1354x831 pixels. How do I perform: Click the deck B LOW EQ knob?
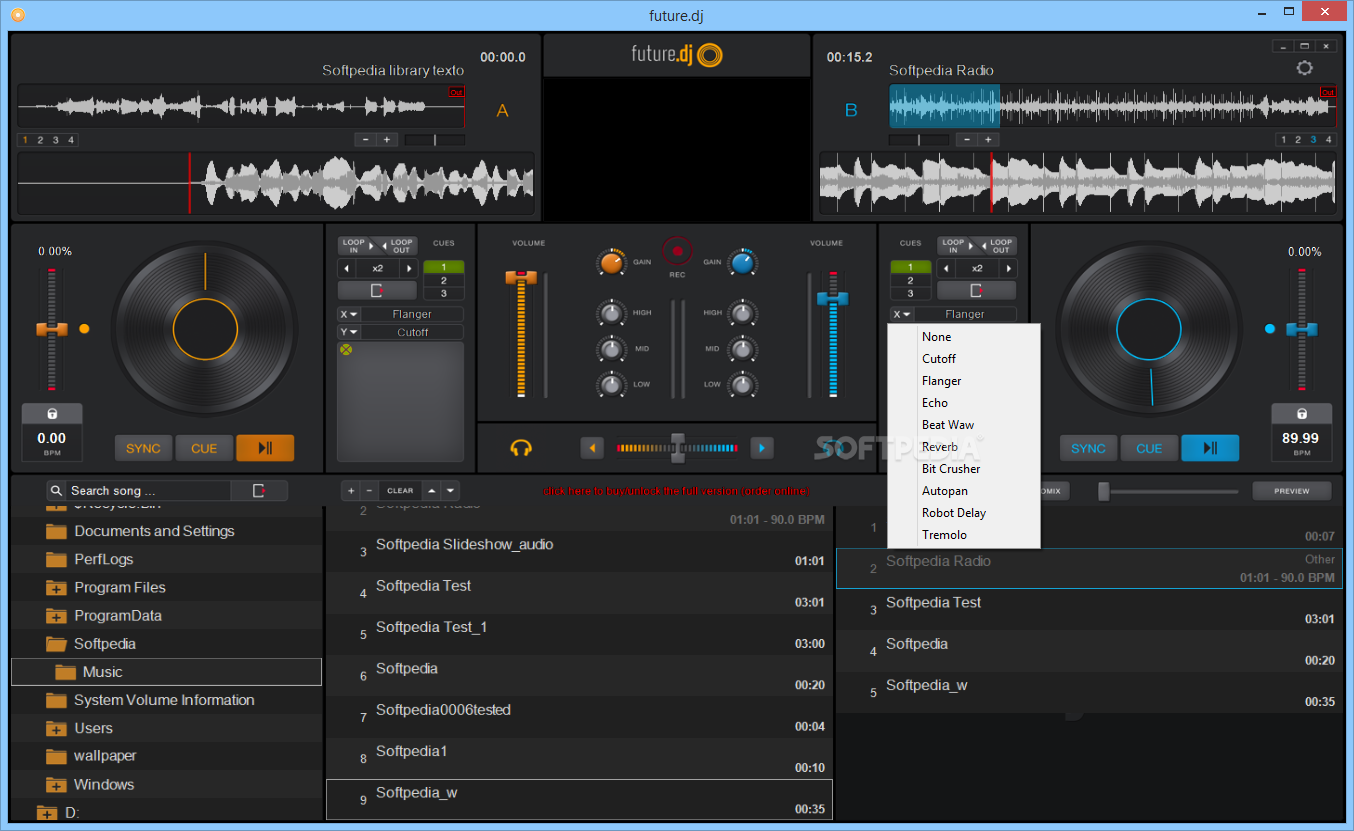741,384
